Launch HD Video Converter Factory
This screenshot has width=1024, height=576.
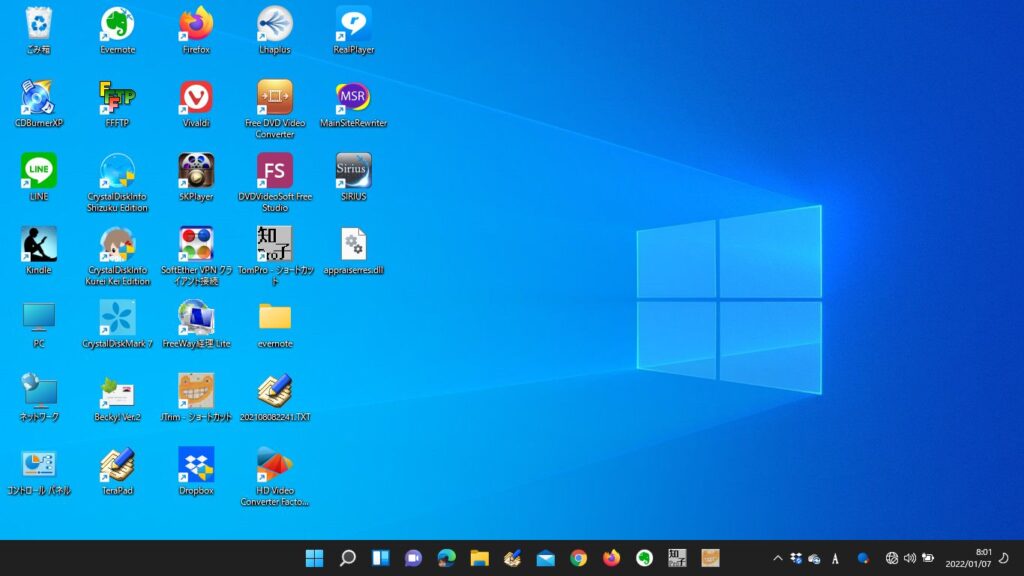coord(274,463)
